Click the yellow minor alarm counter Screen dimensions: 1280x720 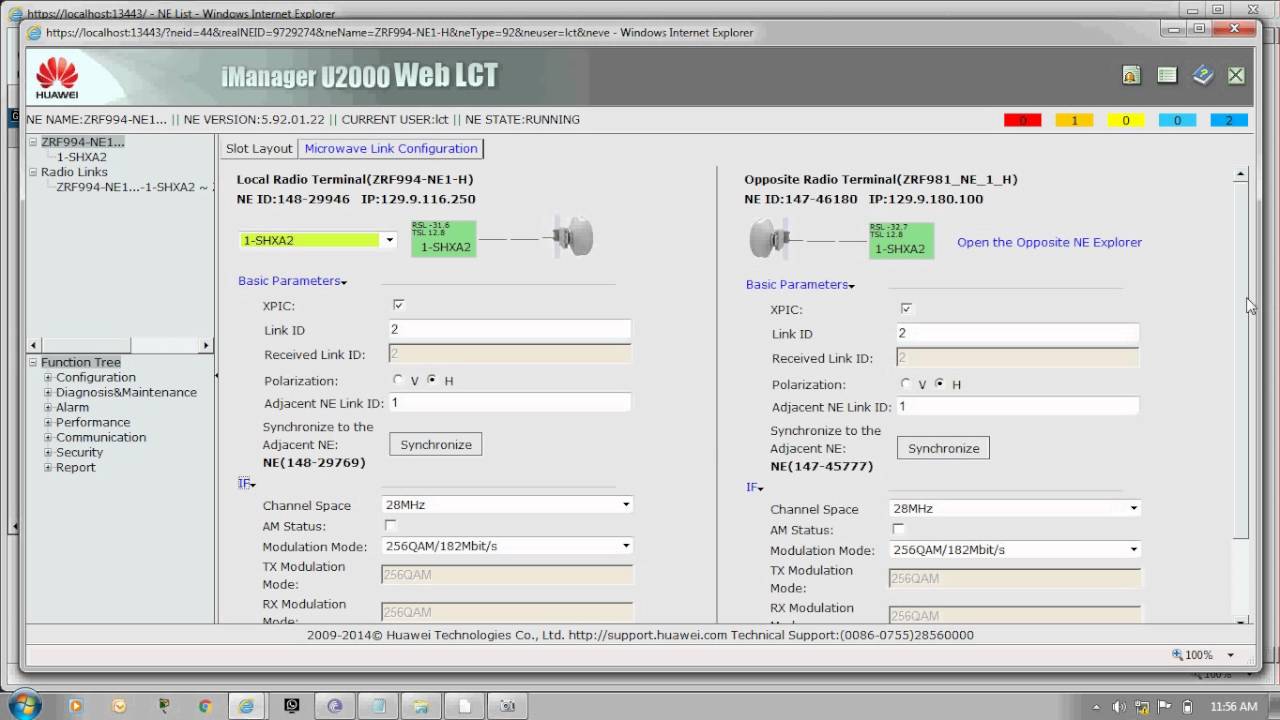point(1126,120)
